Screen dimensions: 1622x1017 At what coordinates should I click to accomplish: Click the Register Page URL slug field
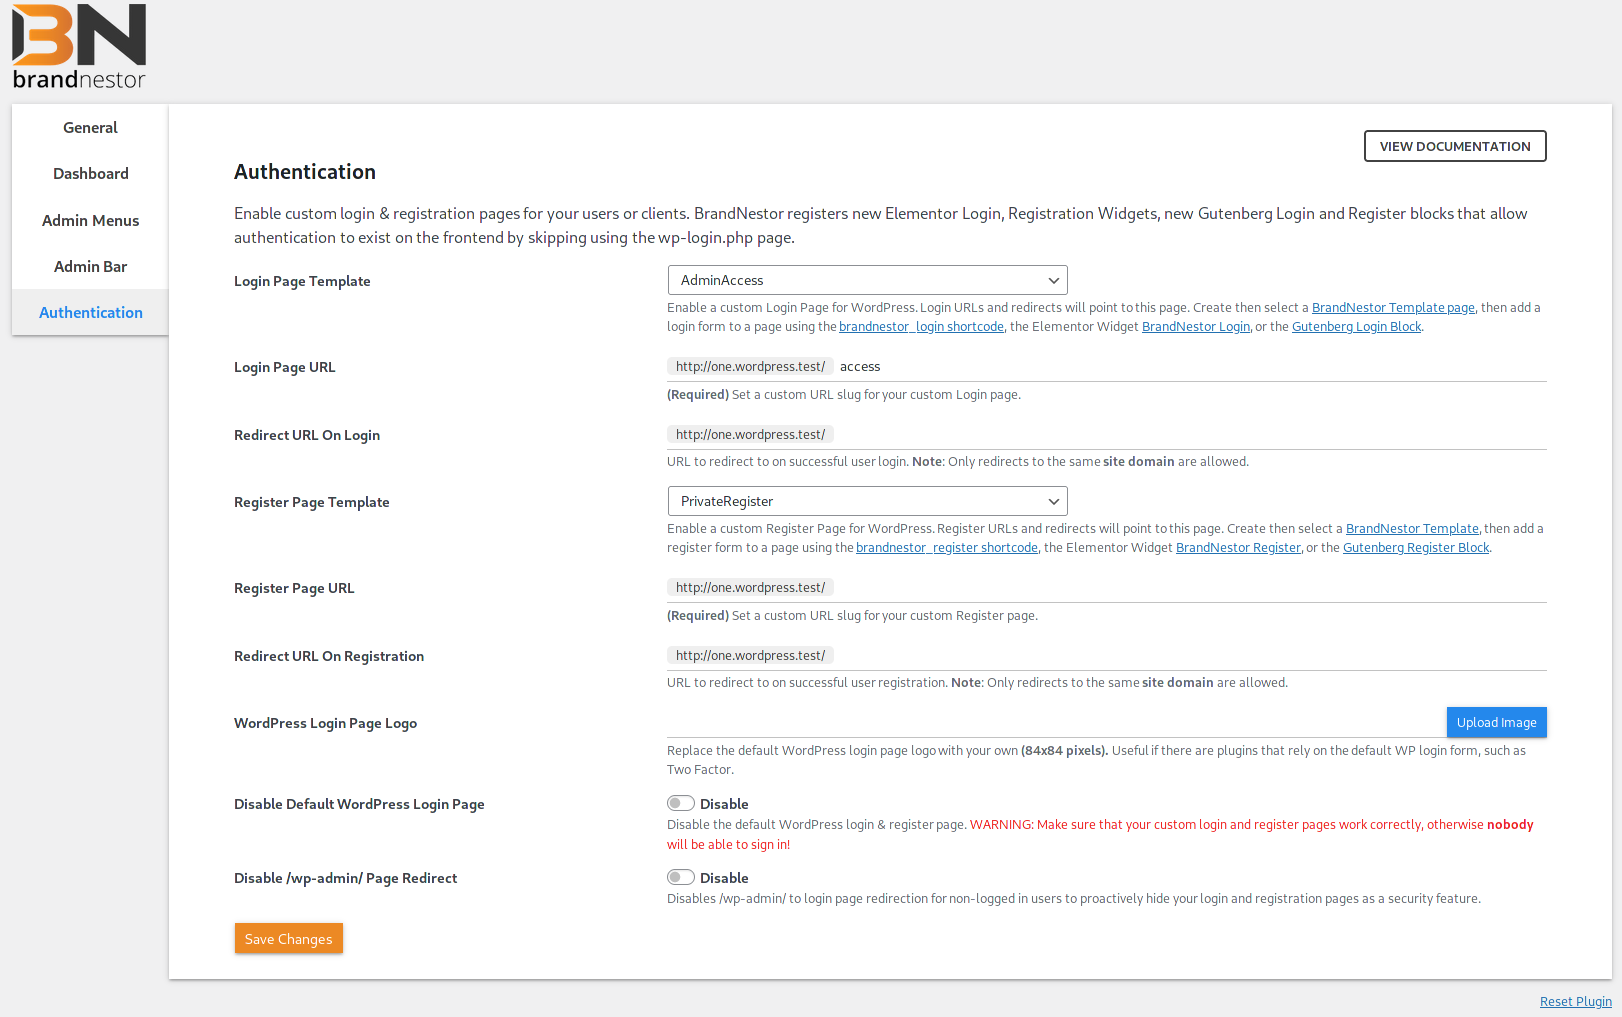coord(1190,588)
